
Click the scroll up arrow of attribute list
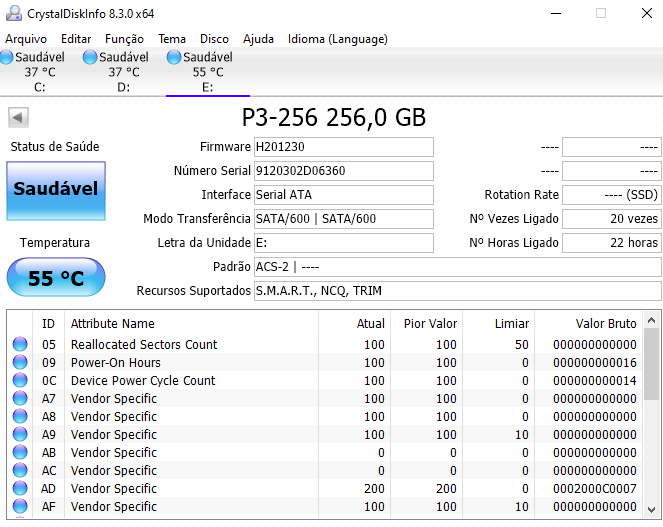(x=652, y=321)
